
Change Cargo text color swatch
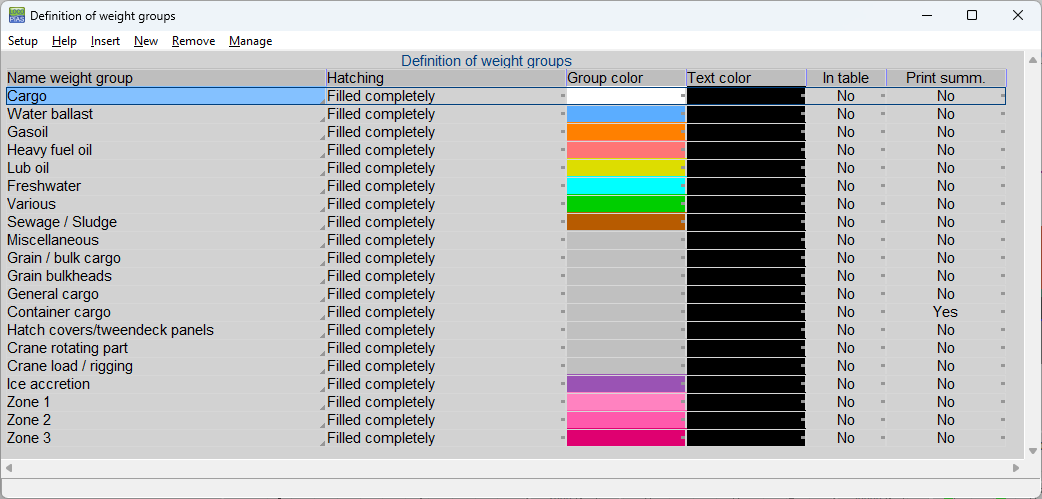click(x=746, y=96)
